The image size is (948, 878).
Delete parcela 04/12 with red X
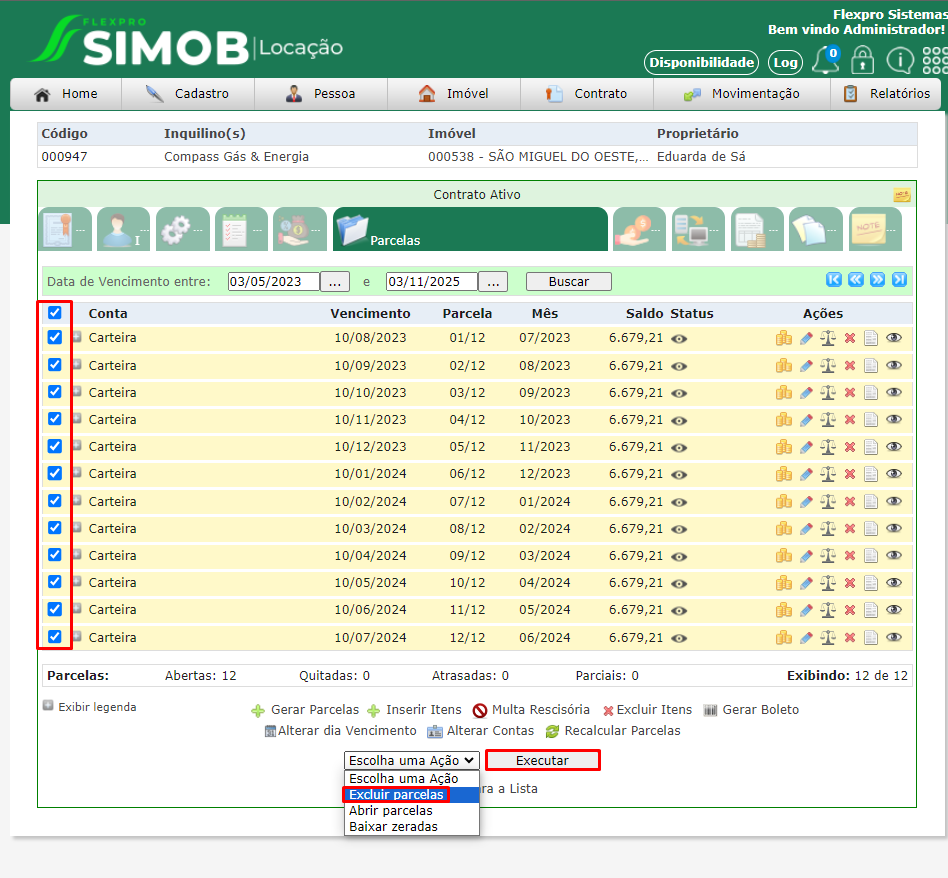pyautogui.click(x=849, y=420)
